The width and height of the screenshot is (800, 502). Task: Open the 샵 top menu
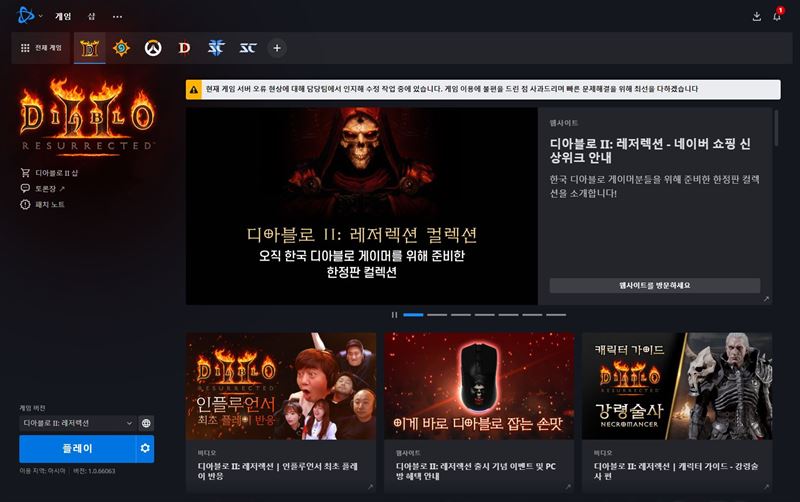point(91,16)
